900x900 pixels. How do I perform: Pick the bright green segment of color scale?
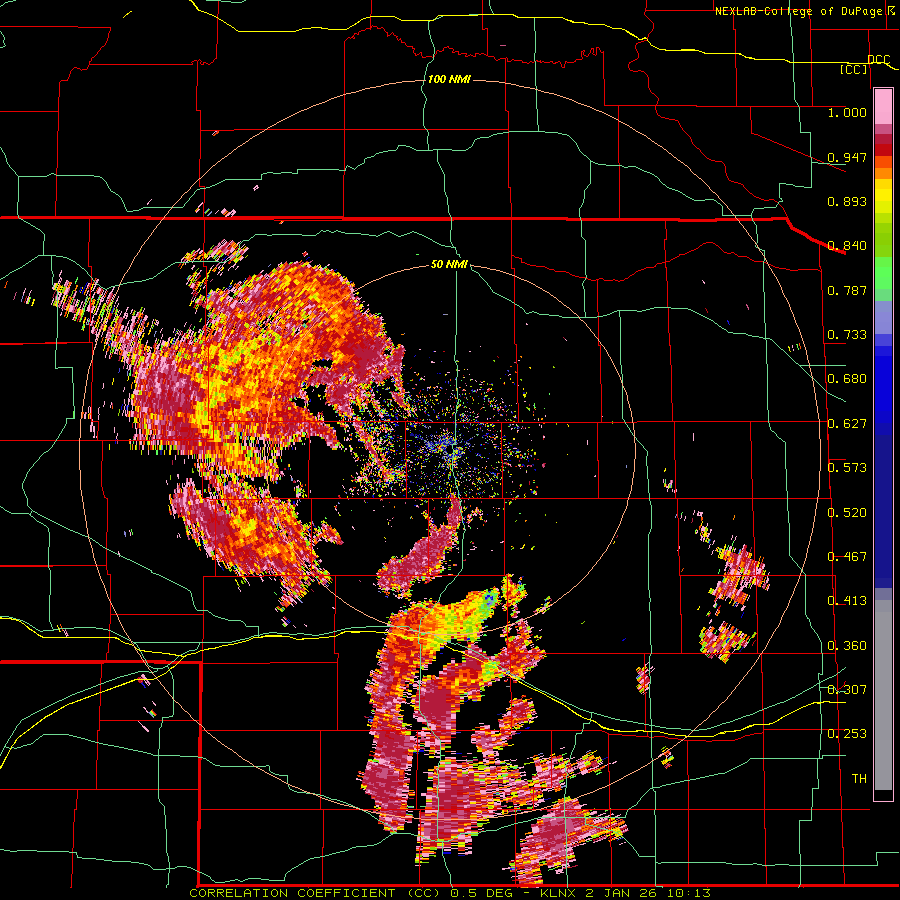coord(883,274)
